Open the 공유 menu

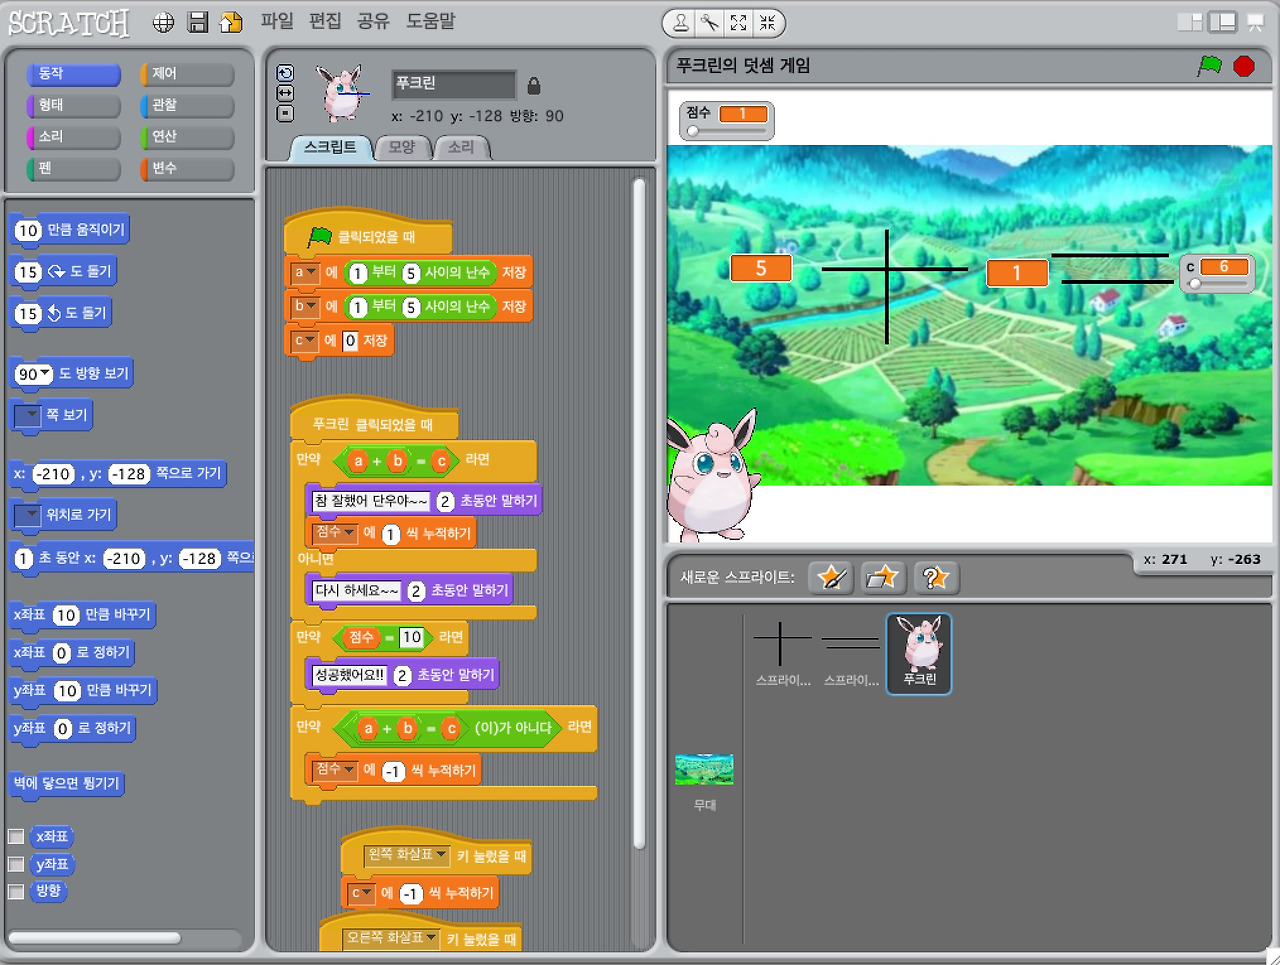point(373,21)
